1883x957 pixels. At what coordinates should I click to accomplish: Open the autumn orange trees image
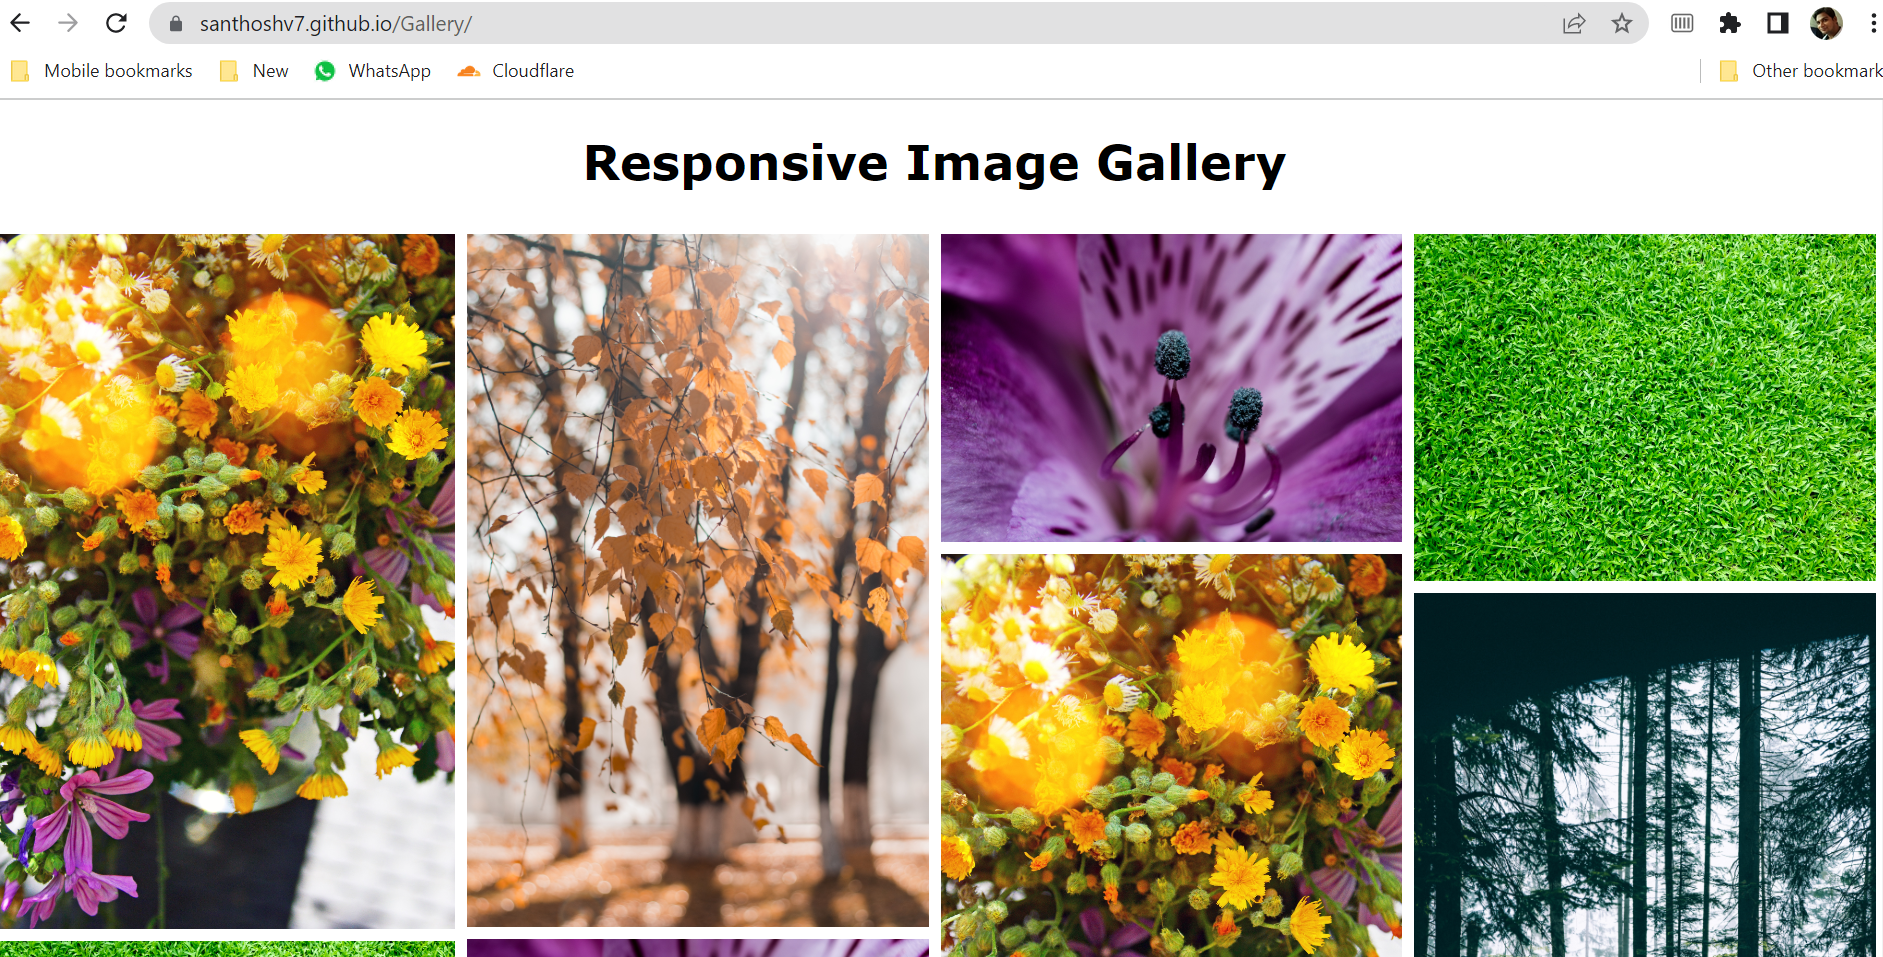pos(697,580)
